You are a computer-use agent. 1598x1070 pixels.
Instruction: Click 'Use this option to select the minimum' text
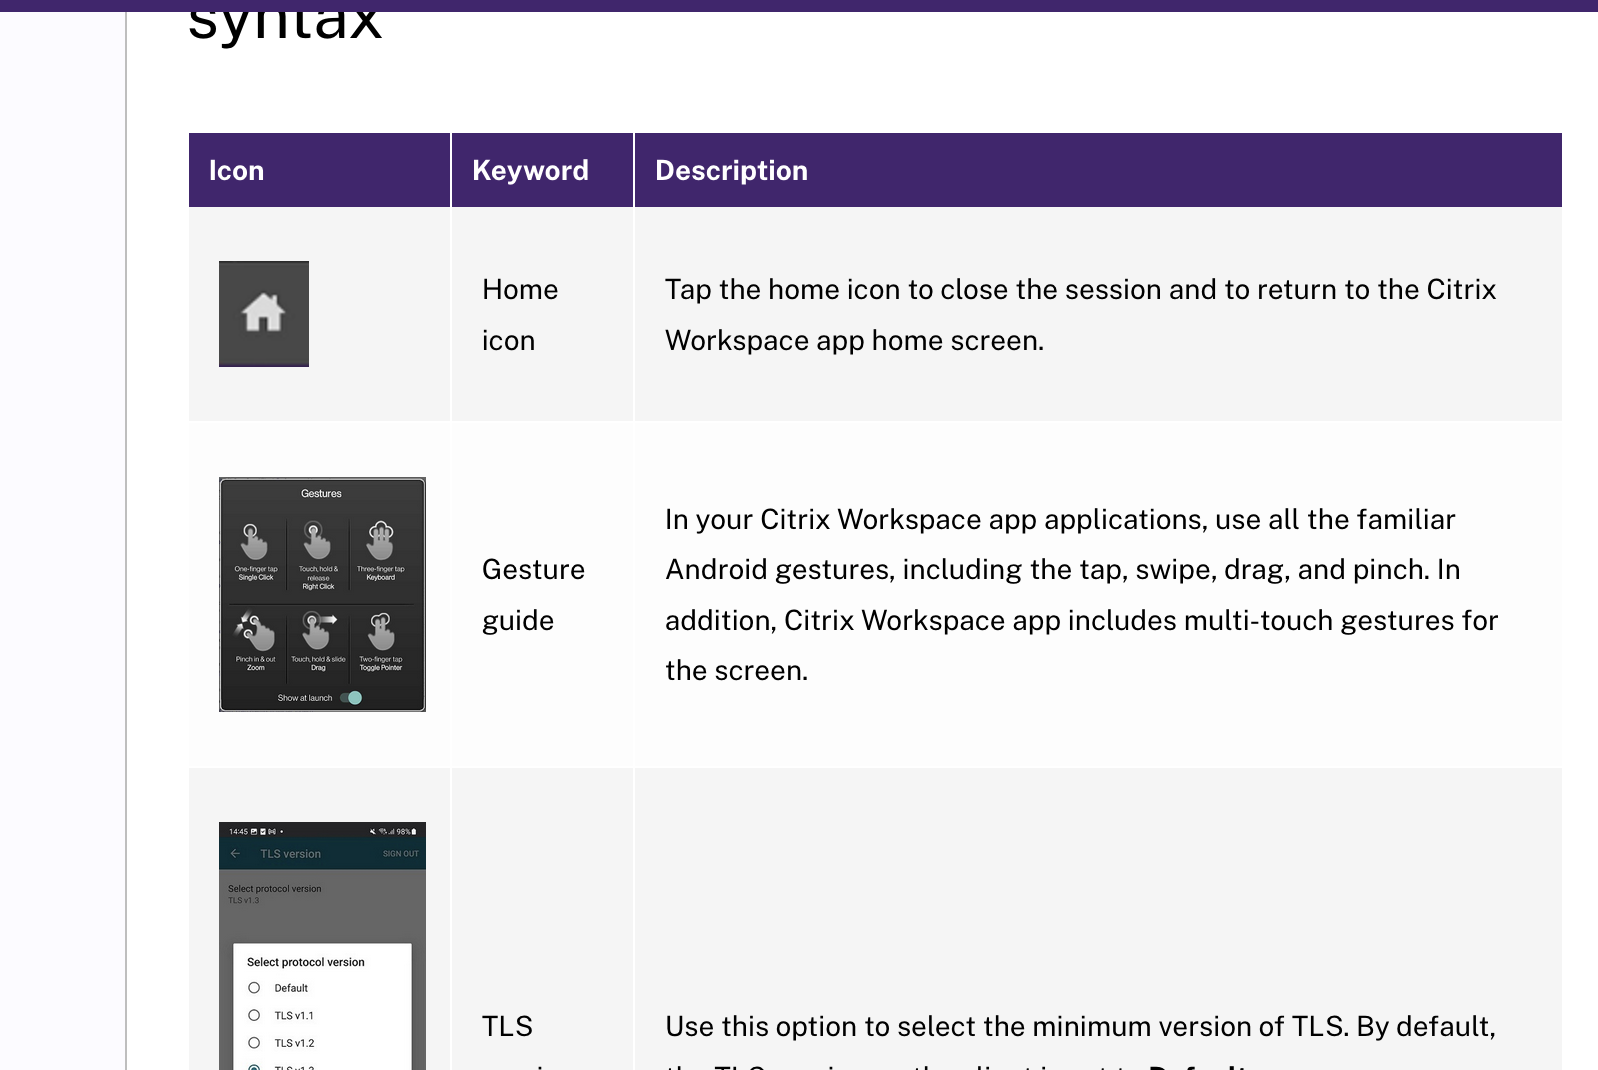(x=1080, y=1026)
